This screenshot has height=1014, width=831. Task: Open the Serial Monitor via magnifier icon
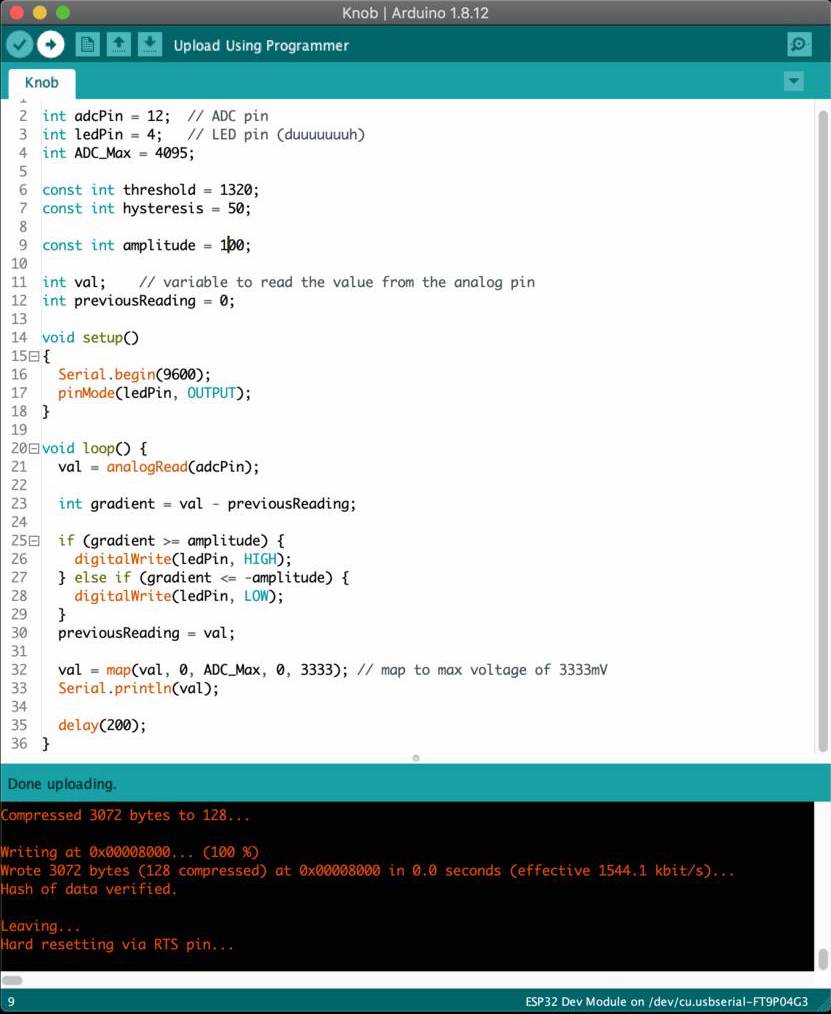click(798, 44)
